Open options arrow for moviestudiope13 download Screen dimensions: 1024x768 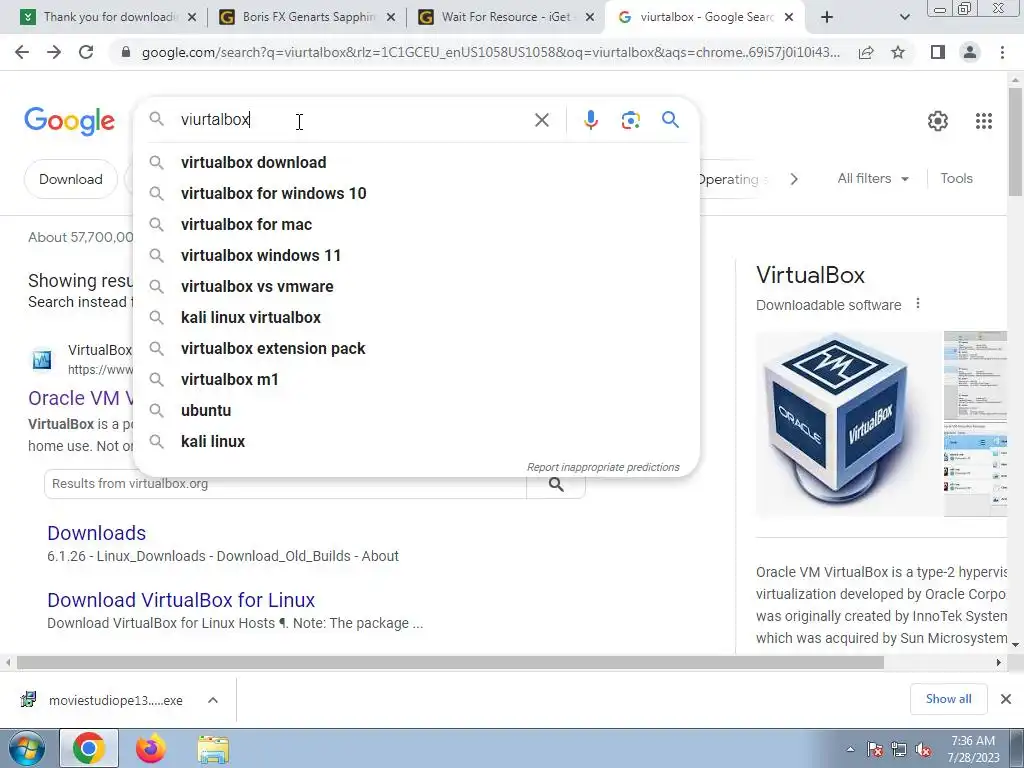pos(213,700)
